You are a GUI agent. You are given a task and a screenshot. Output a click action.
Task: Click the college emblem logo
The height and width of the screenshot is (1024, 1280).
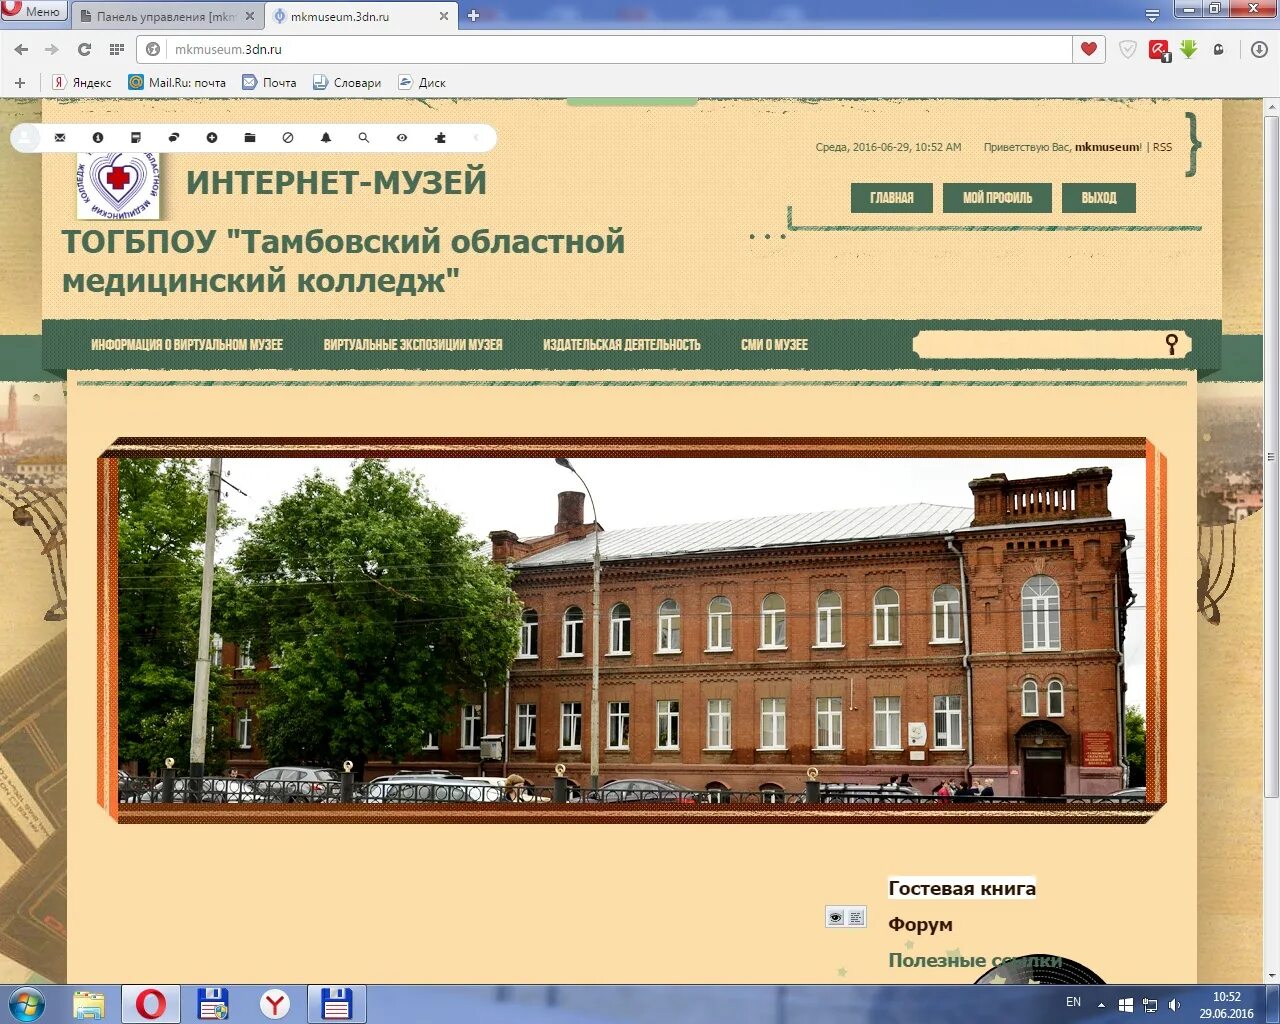[x=119, y=184]
